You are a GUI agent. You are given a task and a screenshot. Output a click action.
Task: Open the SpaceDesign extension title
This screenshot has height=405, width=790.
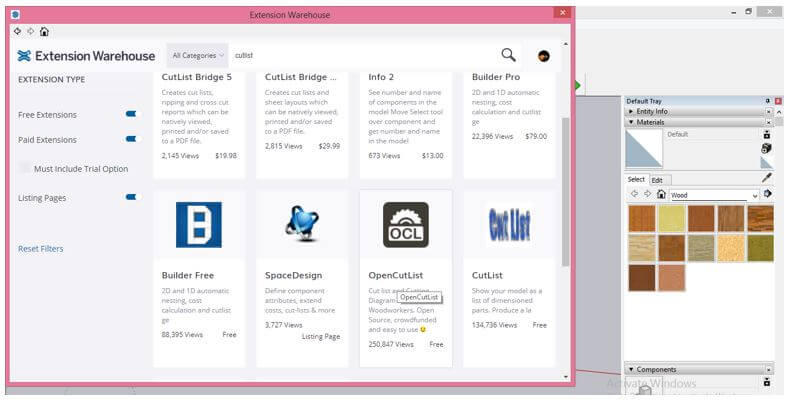(293, 275)
